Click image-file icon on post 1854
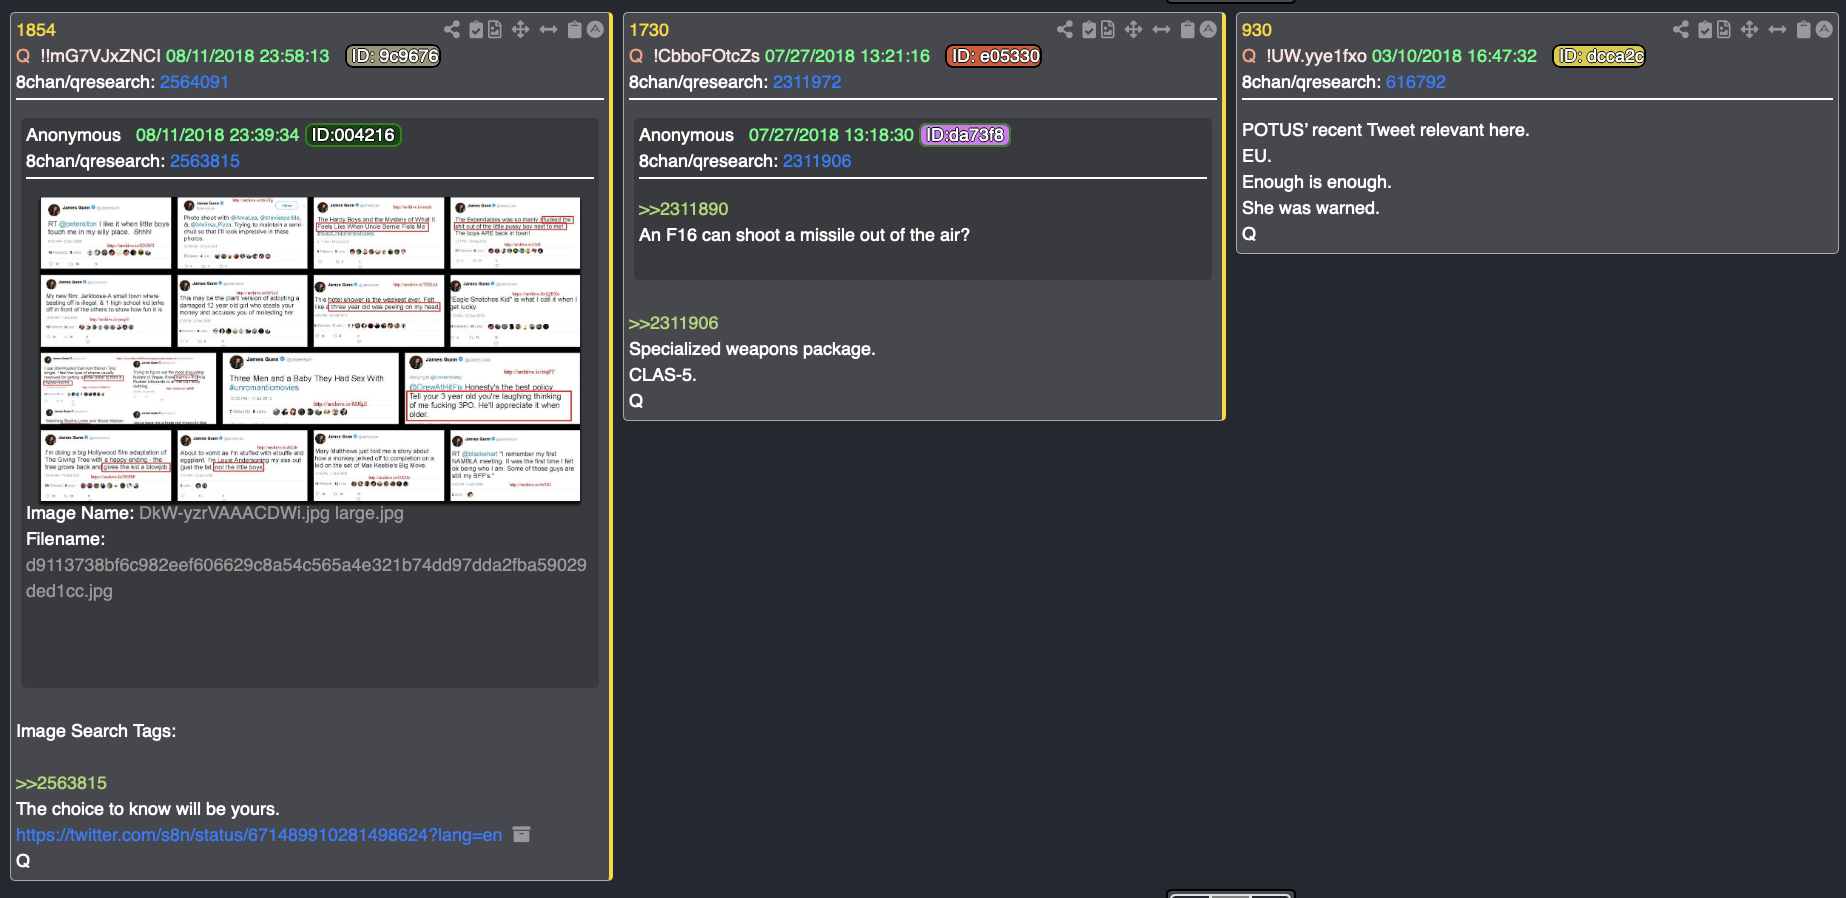Screen dimensions: 1846x898 (x=495, y=30)
